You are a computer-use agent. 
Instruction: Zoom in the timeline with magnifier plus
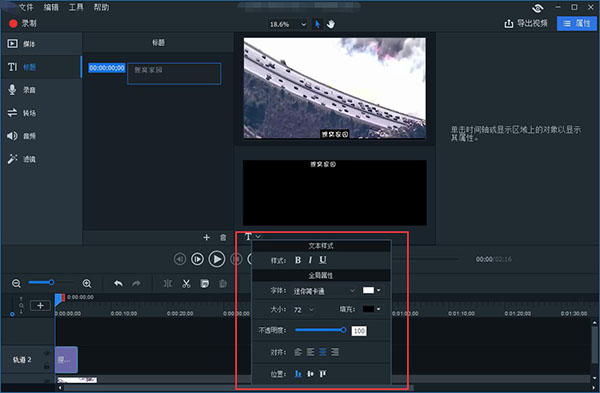click(x=87, y=284)
